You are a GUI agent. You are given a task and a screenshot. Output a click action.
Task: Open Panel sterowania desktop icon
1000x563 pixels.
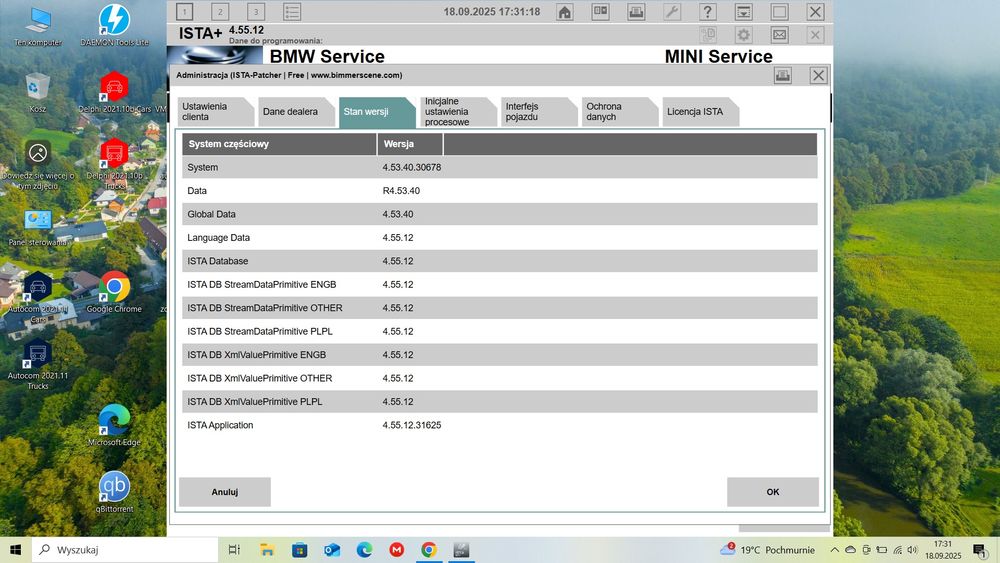[38, 228]
